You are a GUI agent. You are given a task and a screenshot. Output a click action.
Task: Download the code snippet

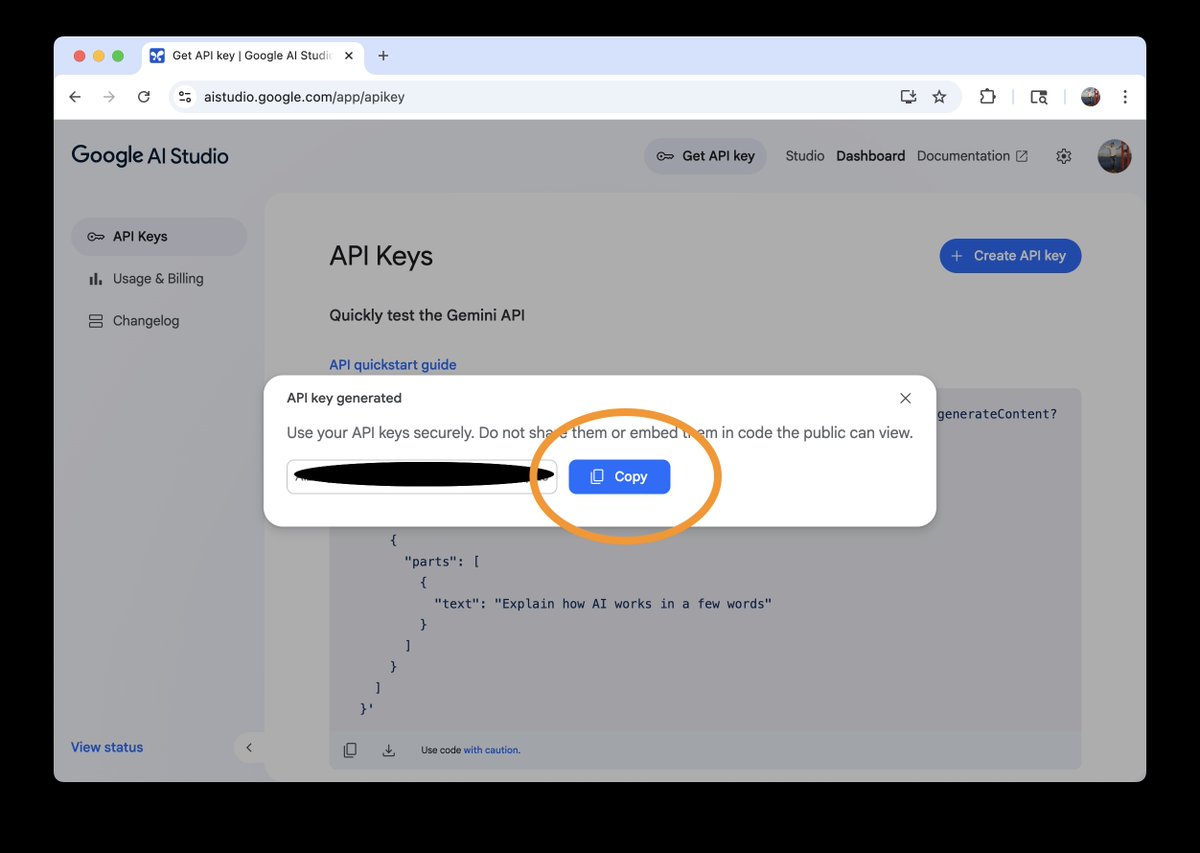[x=389, y=750]
